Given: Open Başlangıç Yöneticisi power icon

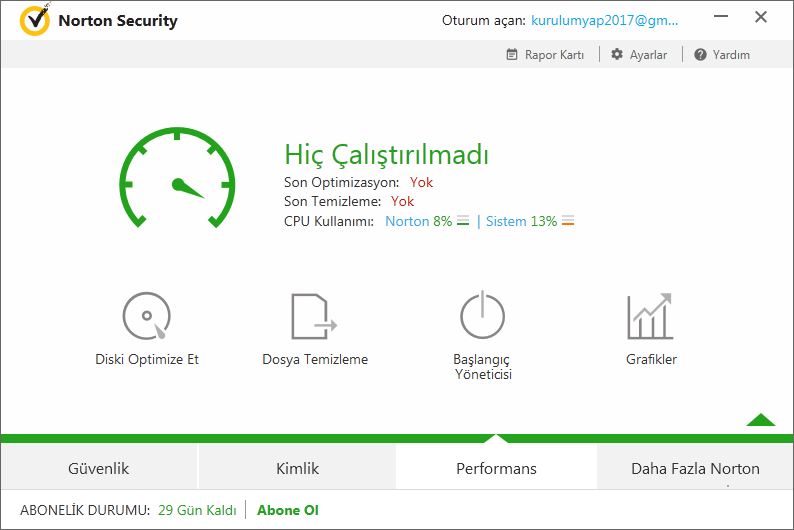Looking at the screenshot, I should point(482,315).
